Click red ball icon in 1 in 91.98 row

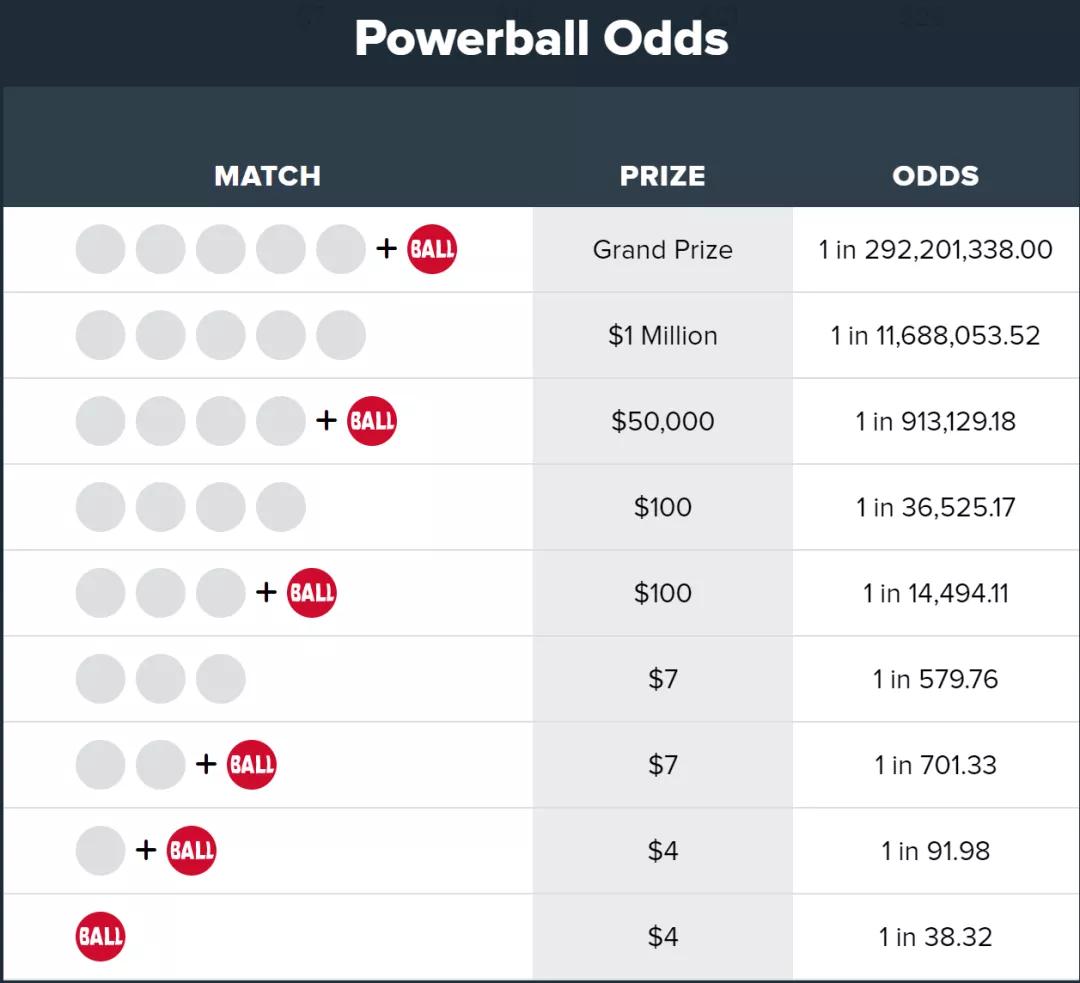[191, 851]
